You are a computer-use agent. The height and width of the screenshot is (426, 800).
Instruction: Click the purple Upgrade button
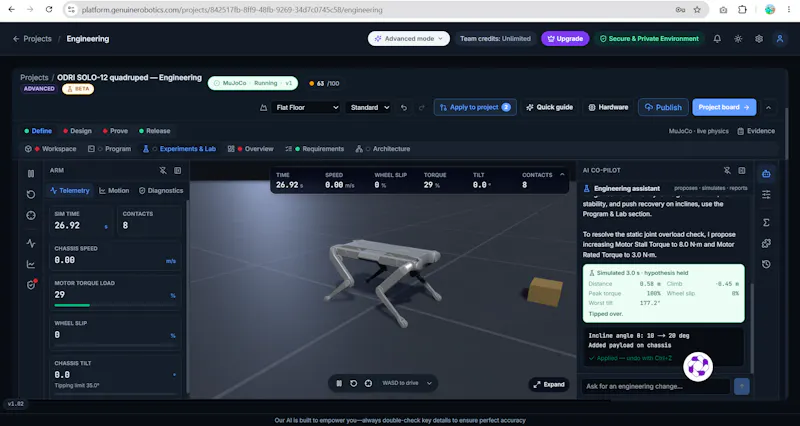coord(565,39)
